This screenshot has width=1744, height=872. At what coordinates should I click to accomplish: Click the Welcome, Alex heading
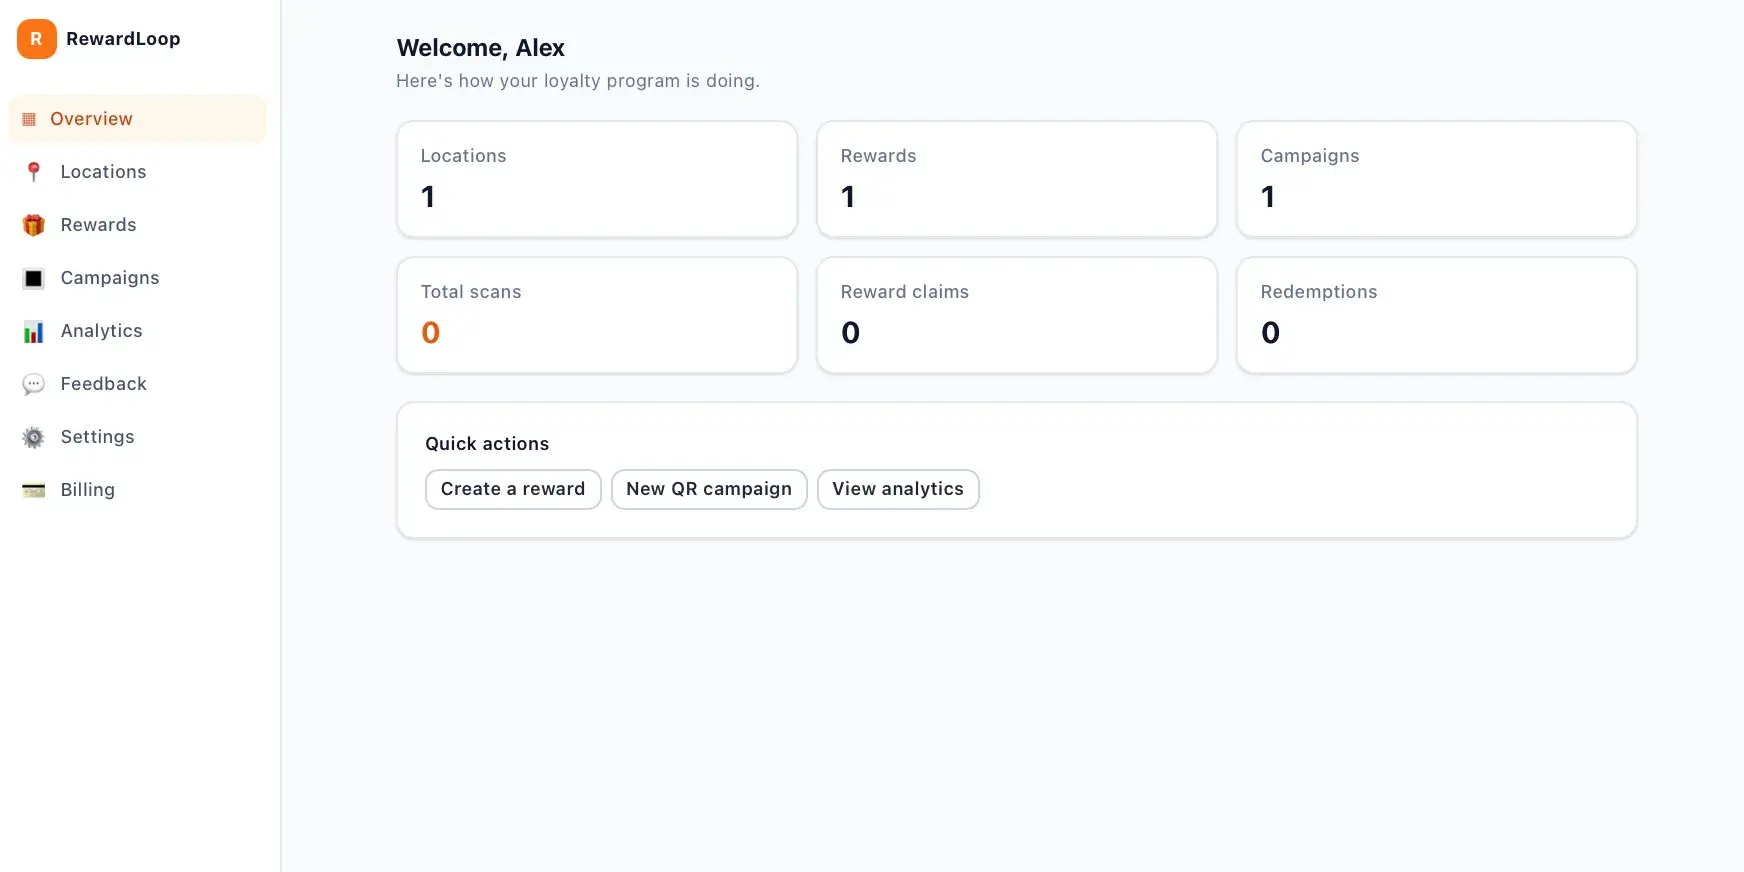(x=480, y=48)
